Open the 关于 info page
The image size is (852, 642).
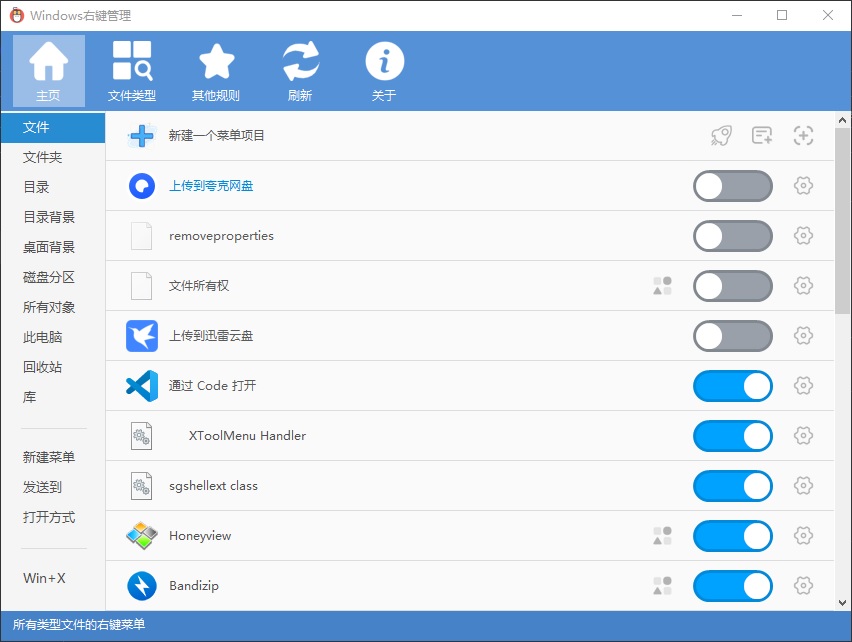tap(384, 71)
